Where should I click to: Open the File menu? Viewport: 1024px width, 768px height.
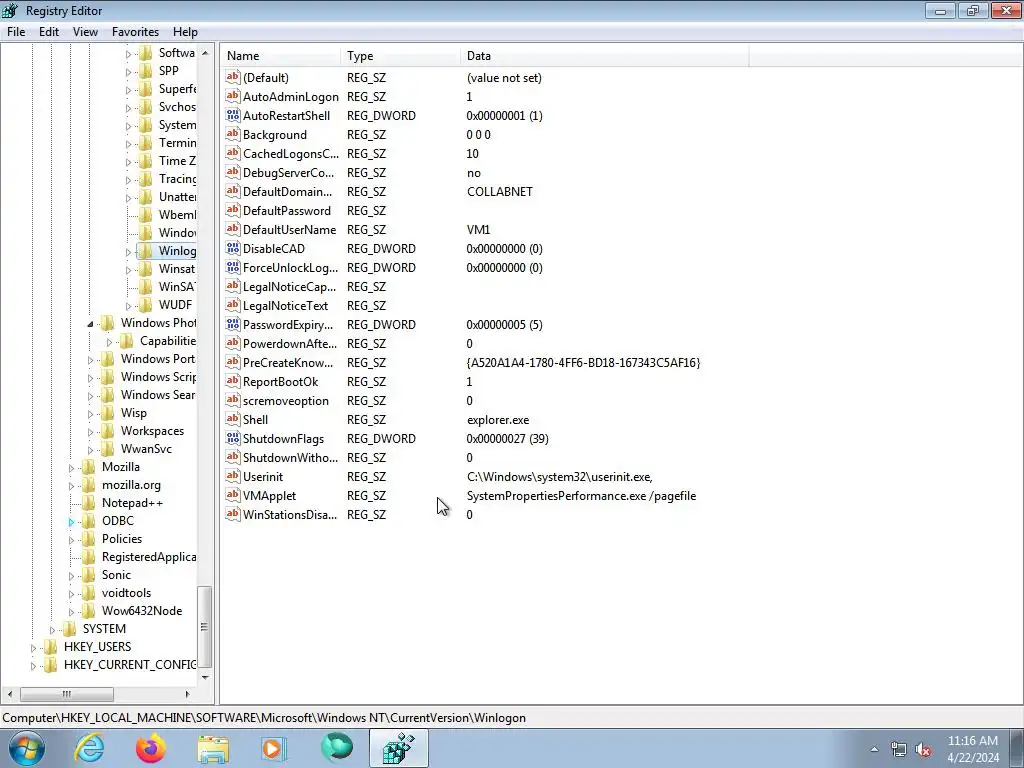pyautogui.click(x=16, y=31)
